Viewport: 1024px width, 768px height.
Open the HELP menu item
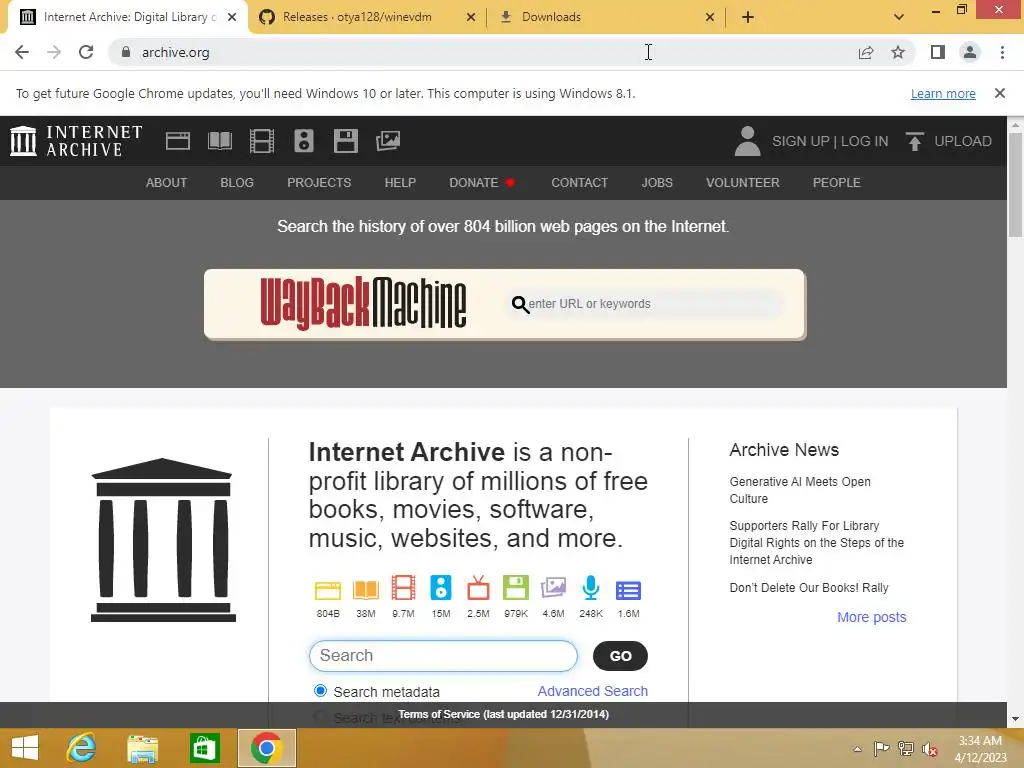click(x=400, y=183)
